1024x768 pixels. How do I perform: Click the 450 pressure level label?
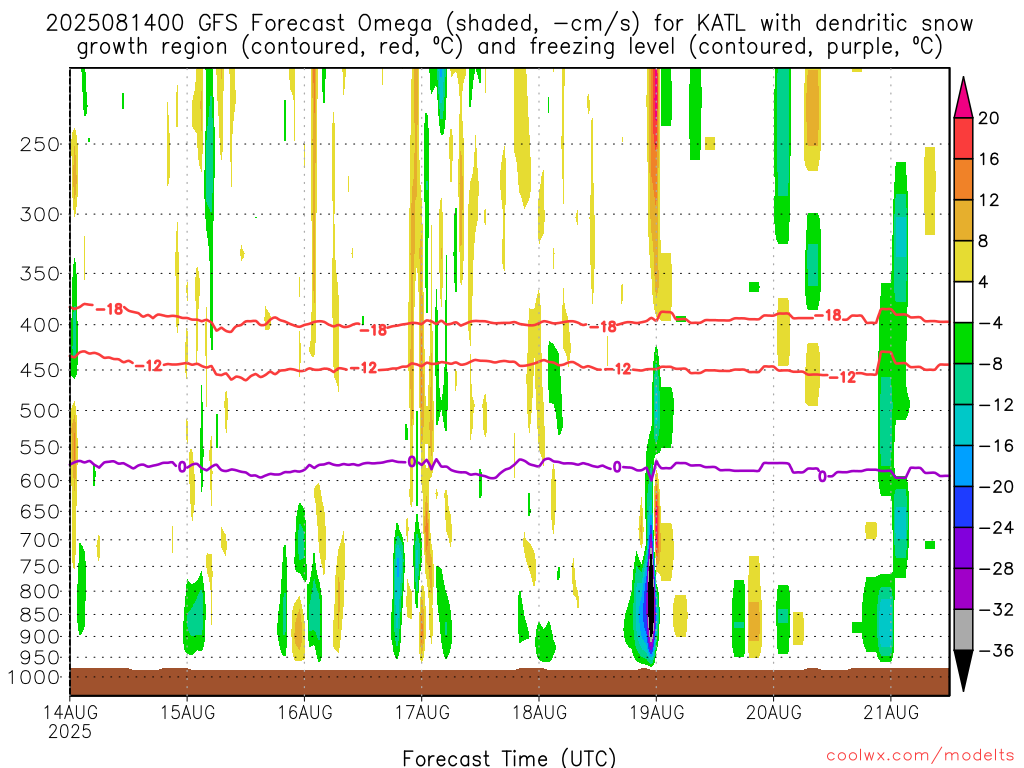(40, 370)
